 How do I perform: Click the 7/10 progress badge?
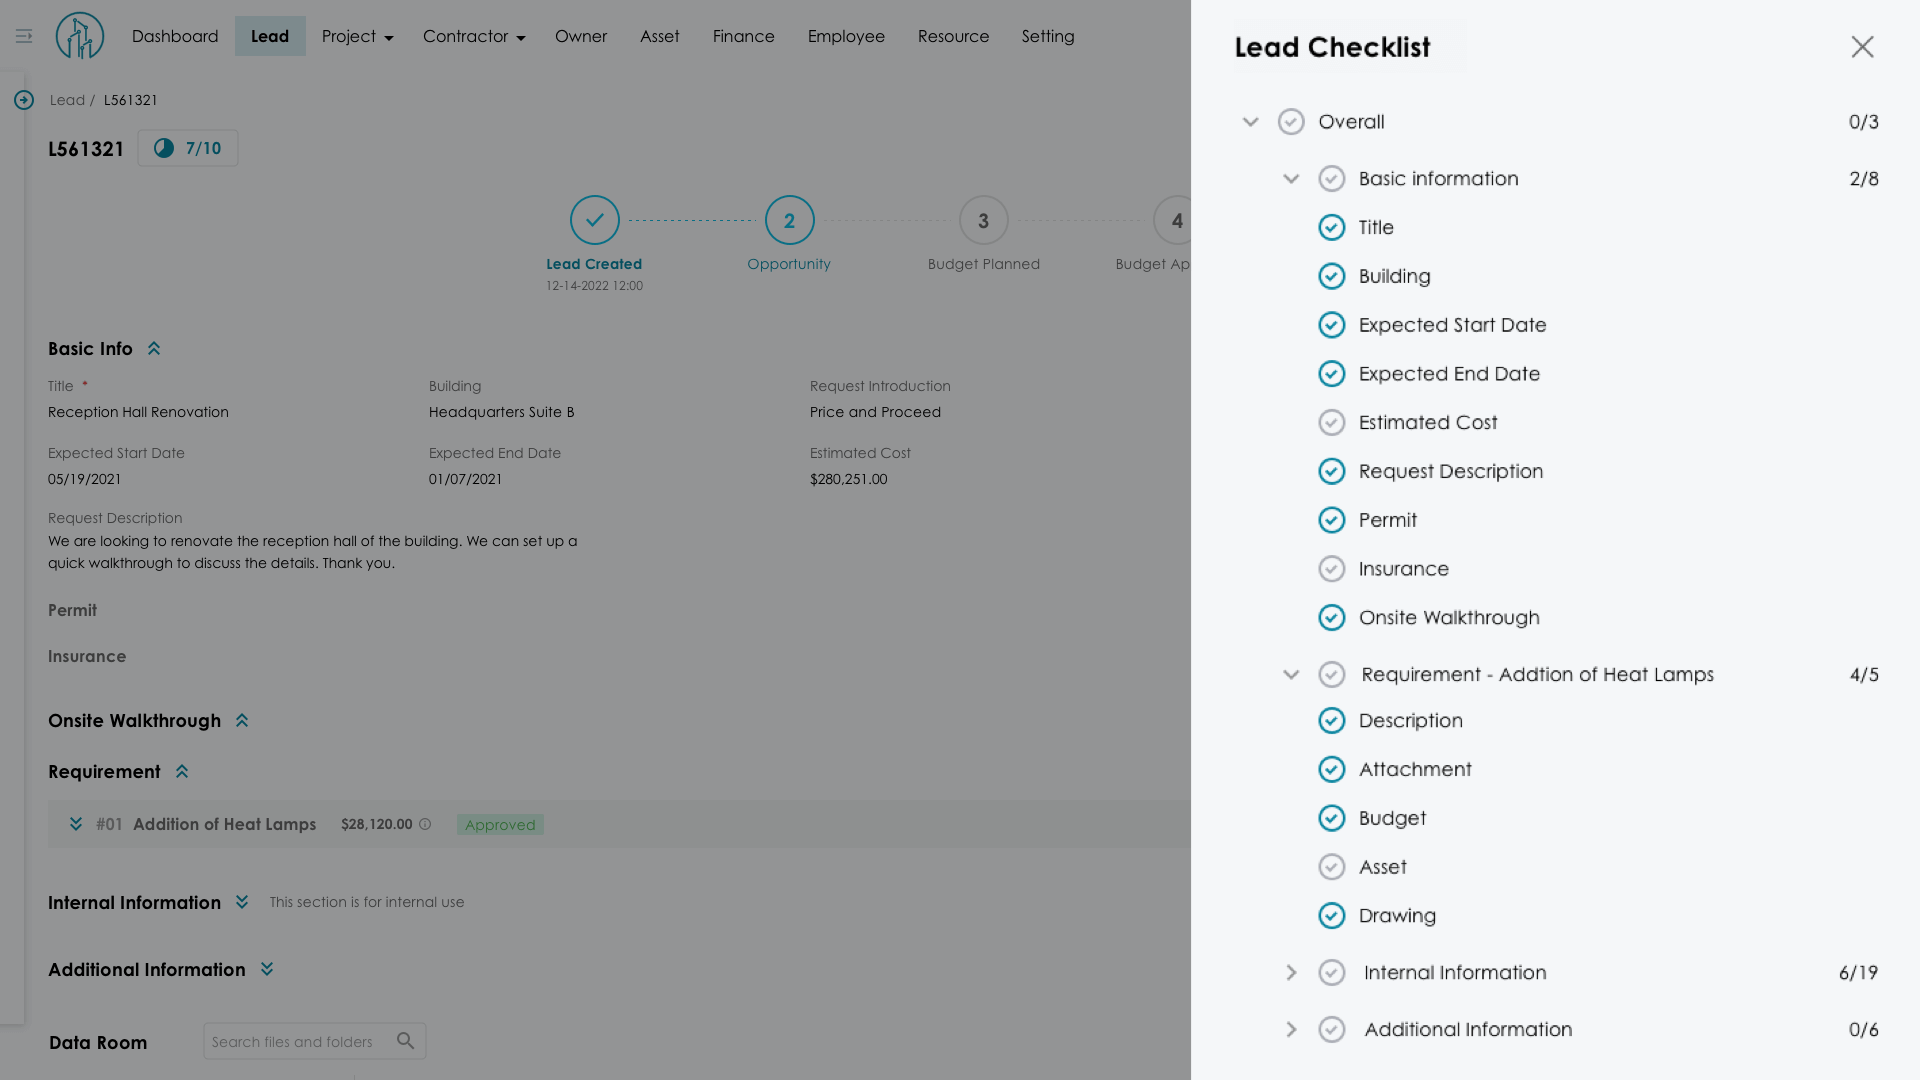[188, 148]
